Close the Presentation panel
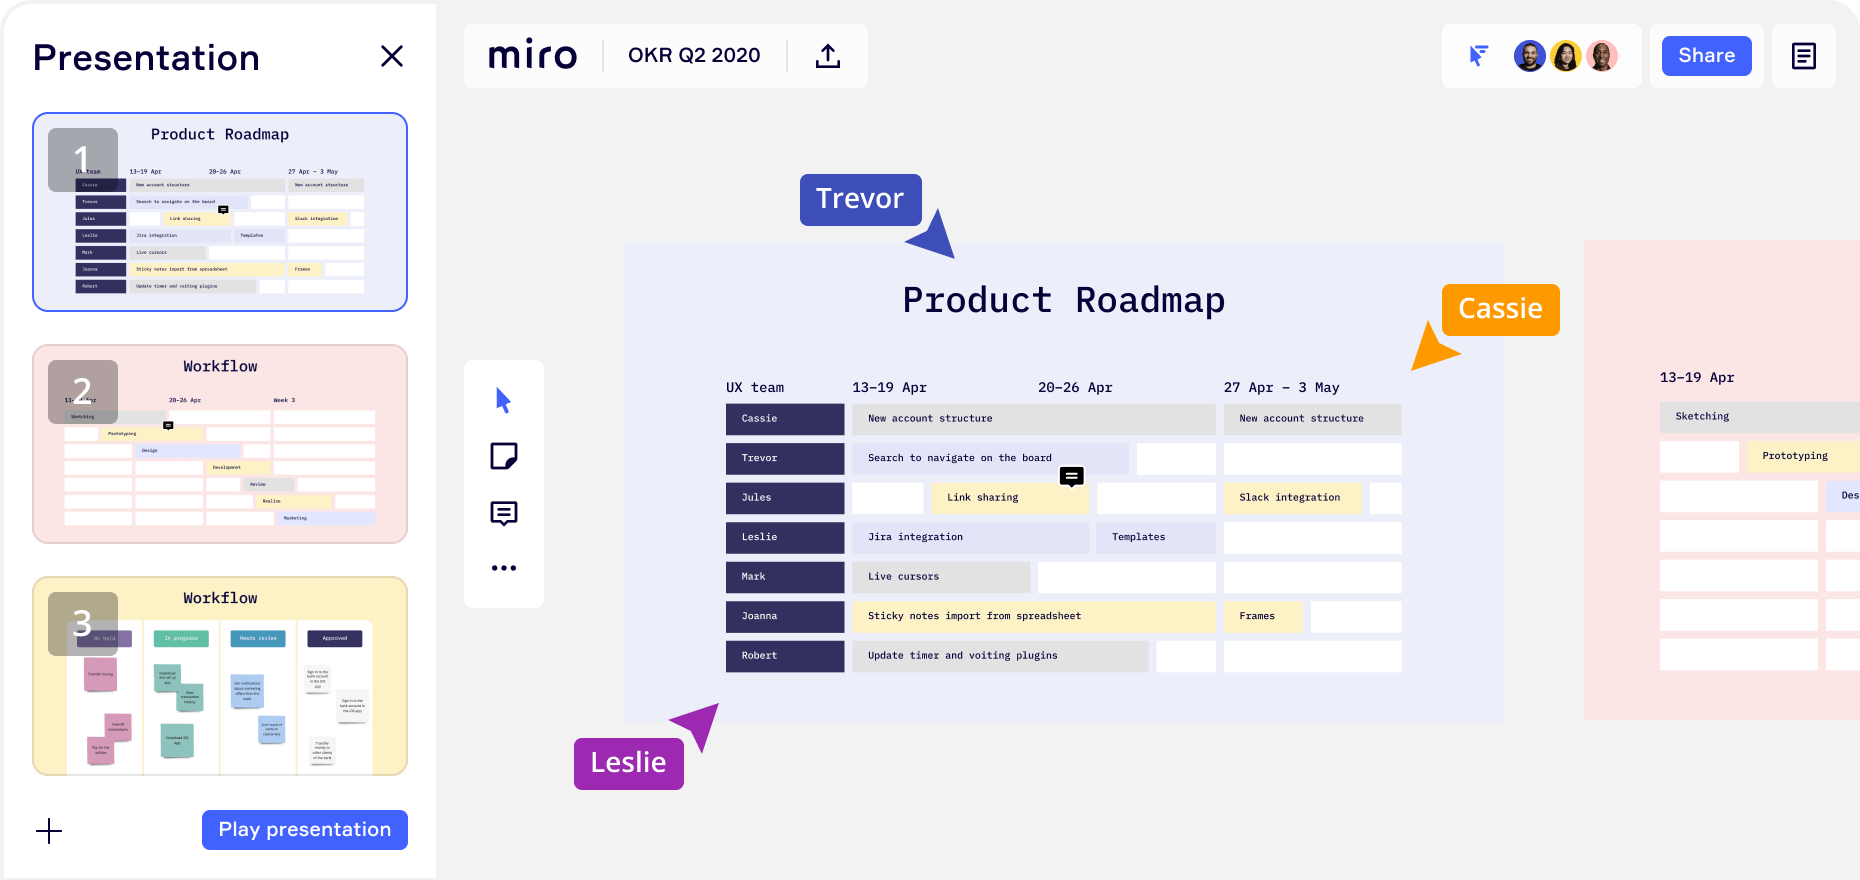 point(392,56)
